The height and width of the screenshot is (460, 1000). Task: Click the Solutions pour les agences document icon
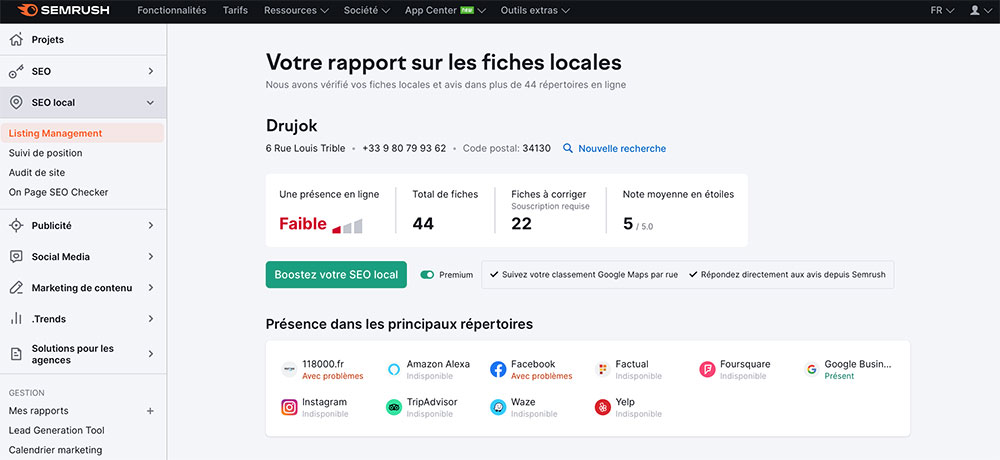pyautogui.click(x=17, y=354)
